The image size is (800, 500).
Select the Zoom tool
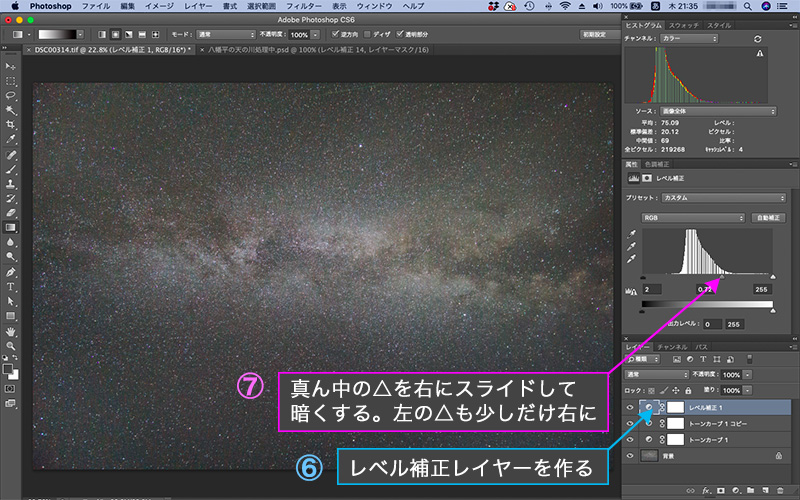tap(10, 346)
